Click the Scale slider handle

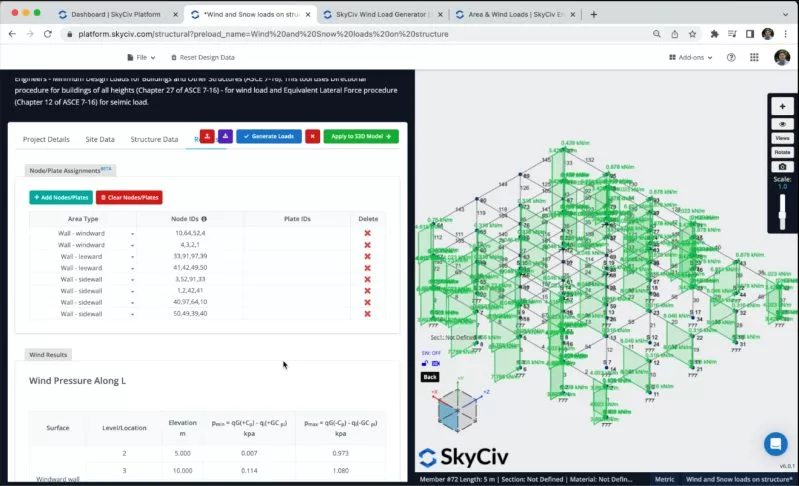[782, 214]
